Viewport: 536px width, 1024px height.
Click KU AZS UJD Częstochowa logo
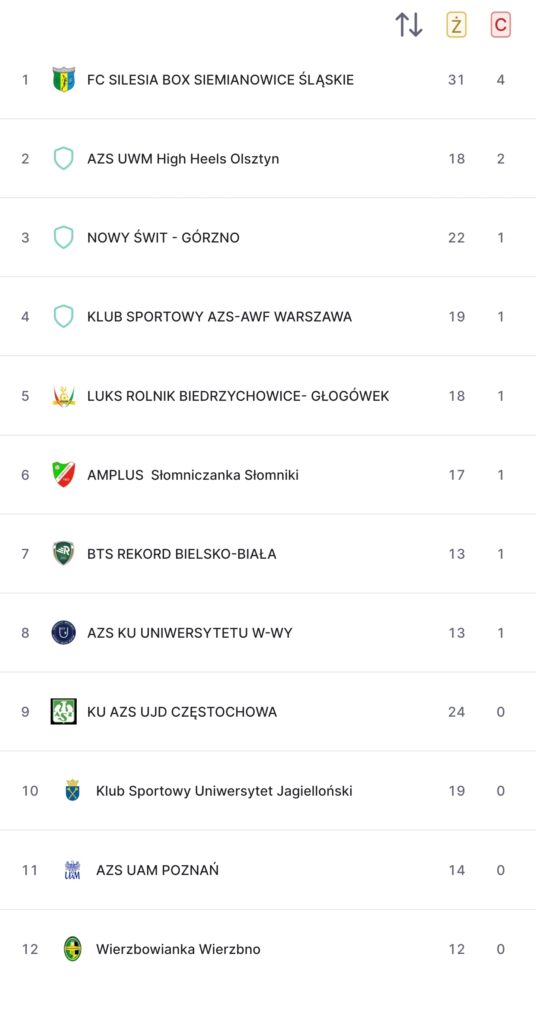click(63, 712)
